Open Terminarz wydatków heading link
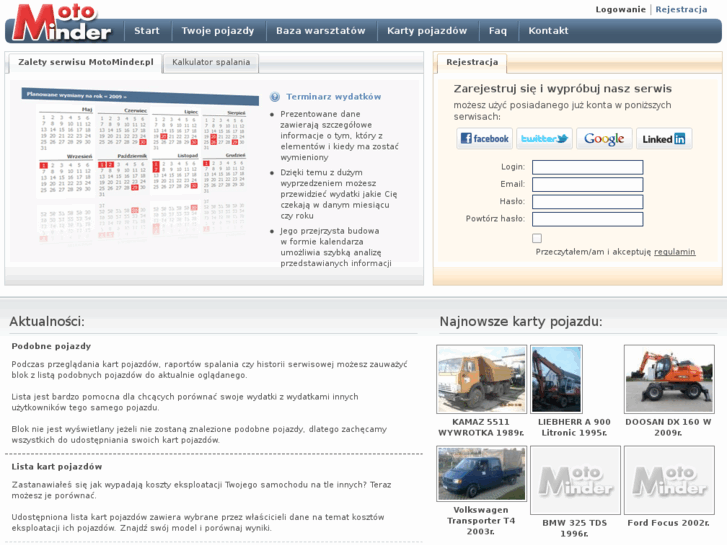This screenshot has width=727, height=545. click(x=333, y=96)
